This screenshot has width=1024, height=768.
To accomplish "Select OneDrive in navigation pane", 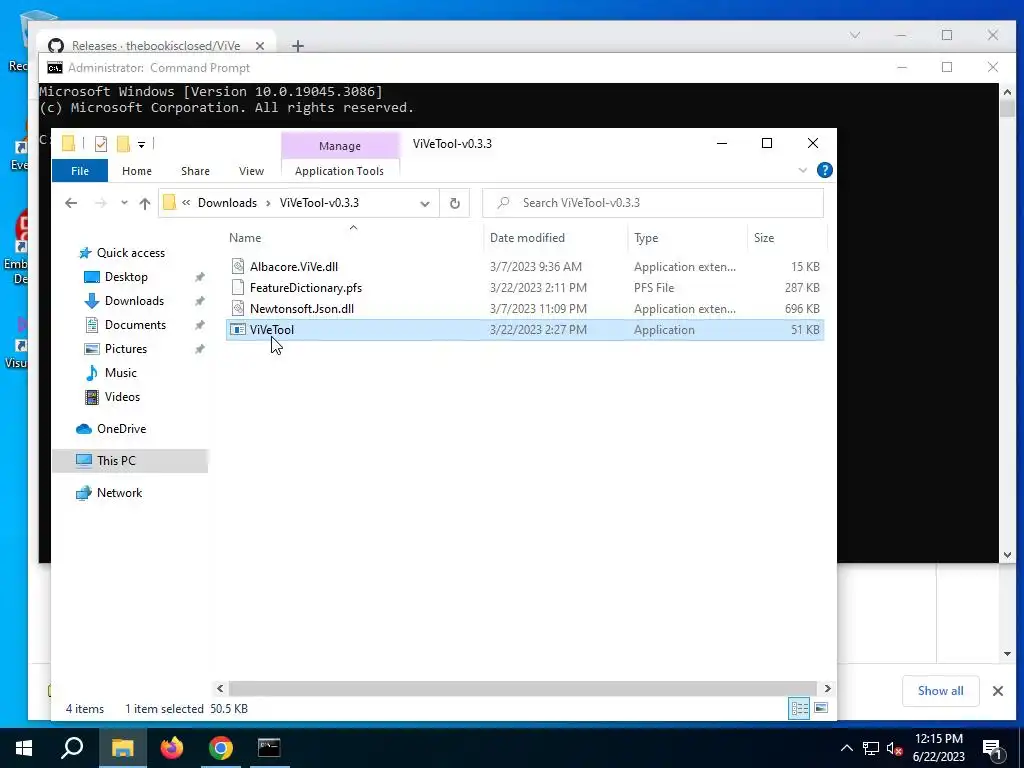I will point(121,429).
